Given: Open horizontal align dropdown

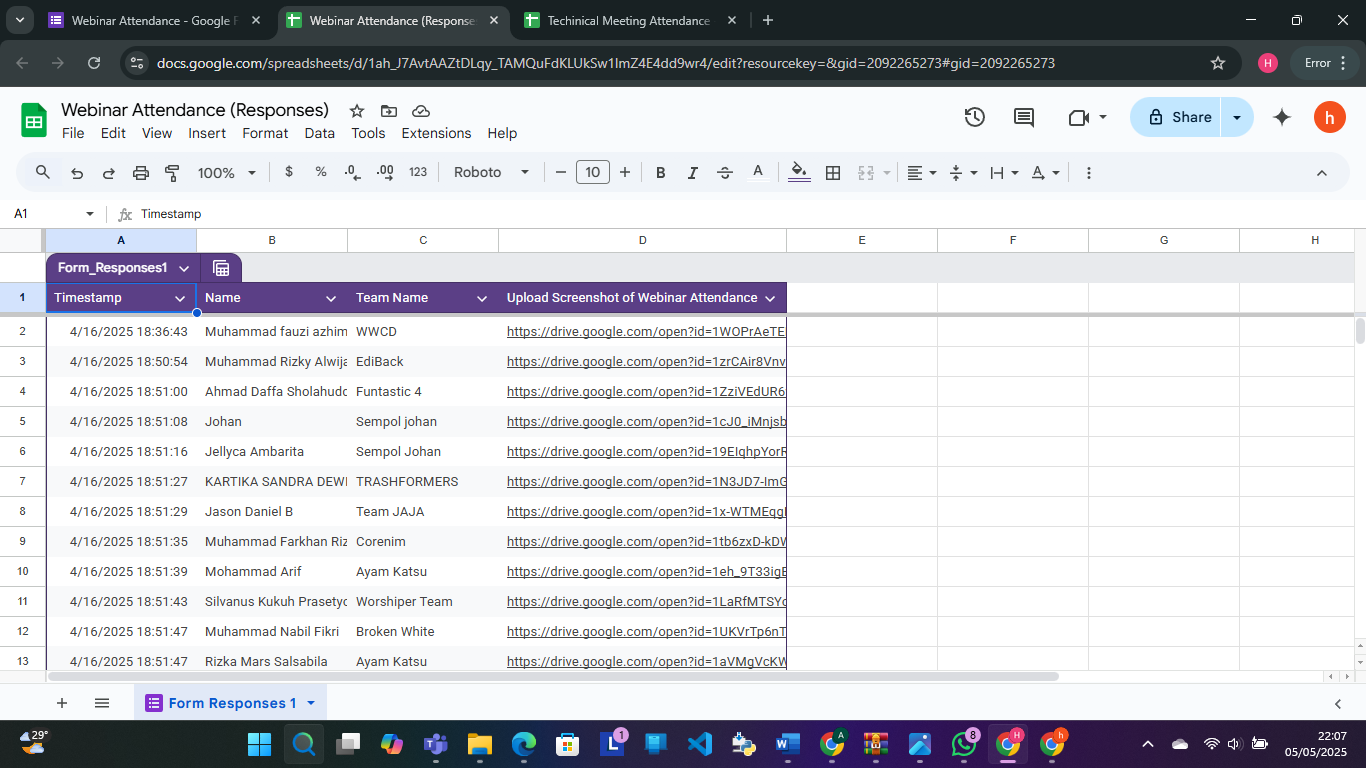Looking at the screenshot, I should click(921, 173).
